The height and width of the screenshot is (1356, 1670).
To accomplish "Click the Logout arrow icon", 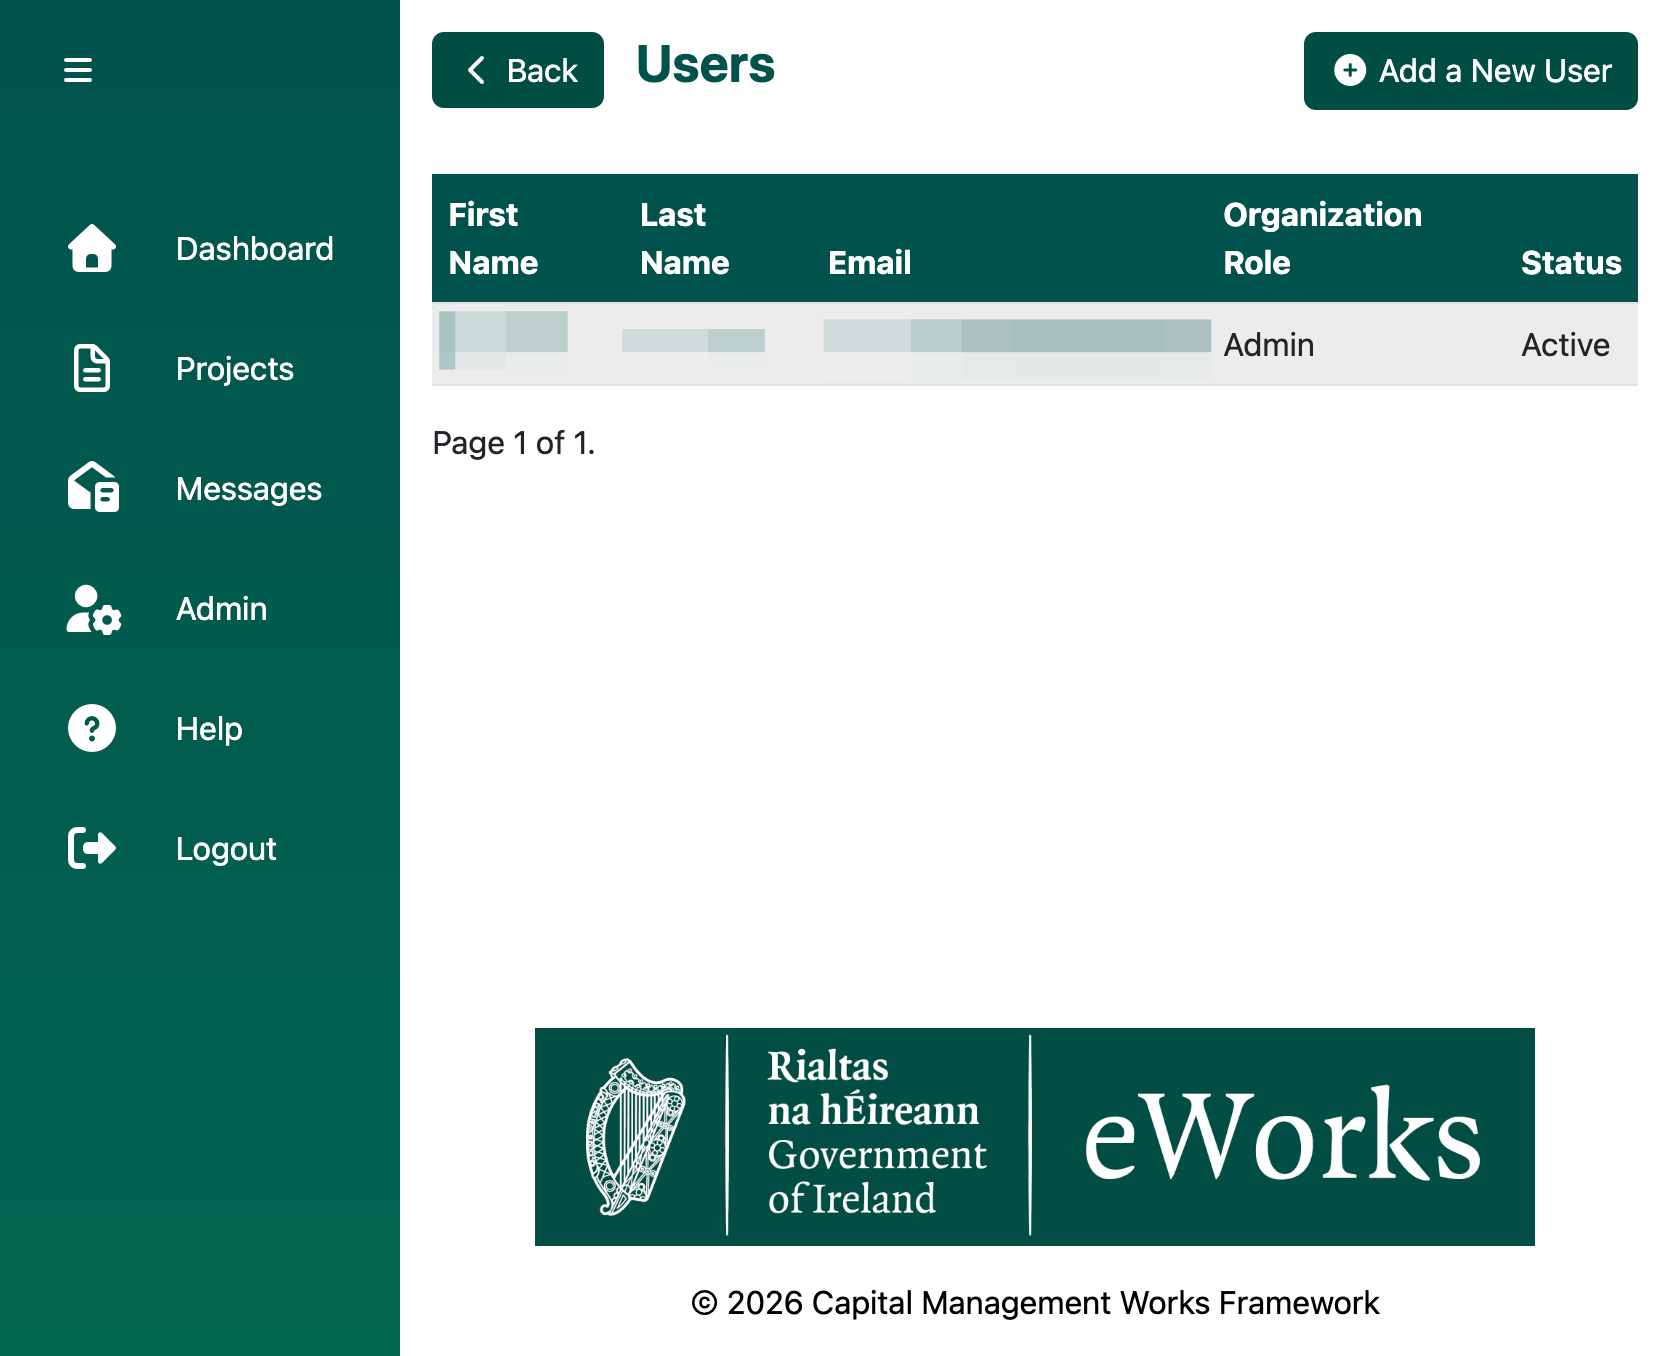I will pos(92,848).
